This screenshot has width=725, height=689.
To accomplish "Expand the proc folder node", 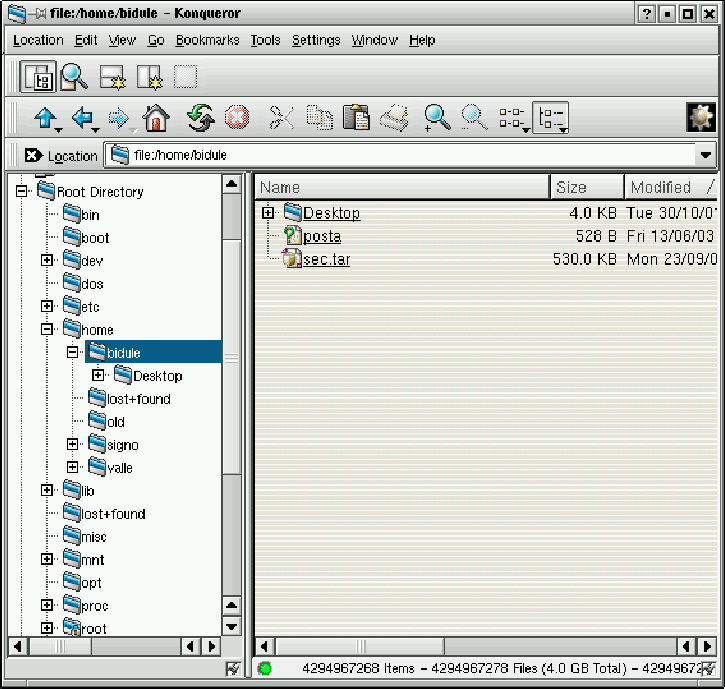I will click(x=47, y=605).
